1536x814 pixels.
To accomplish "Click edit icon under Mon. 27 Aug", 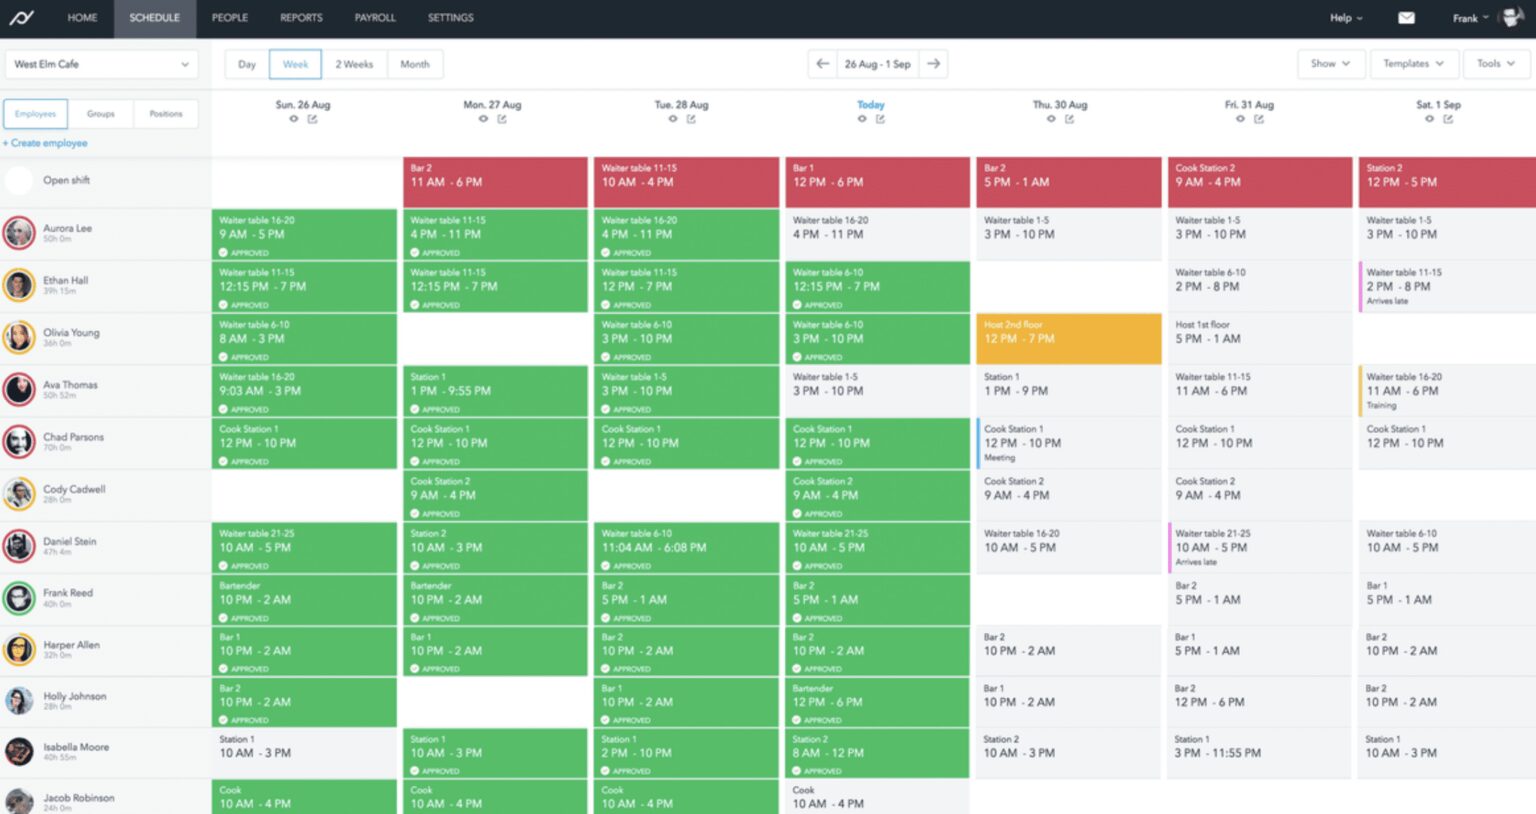I will click(x=502, y=119).
